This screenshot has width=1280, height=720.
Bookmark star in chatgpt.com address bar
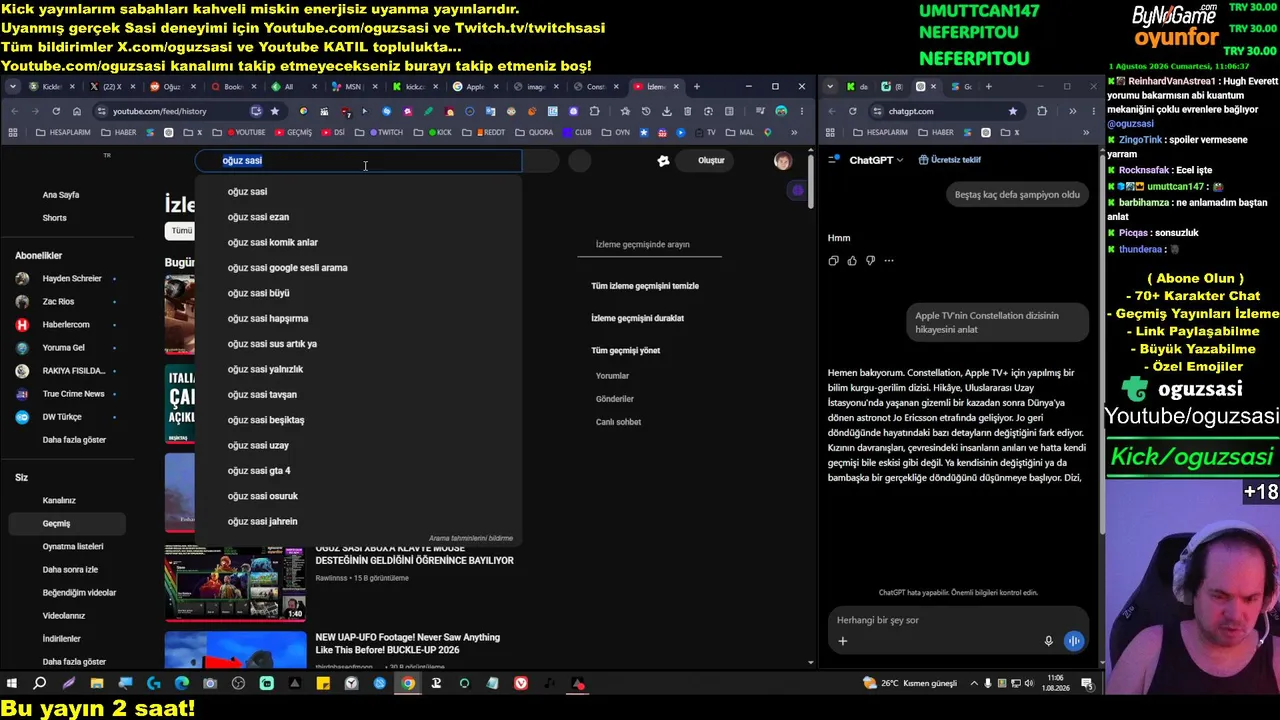point(1013,111)
